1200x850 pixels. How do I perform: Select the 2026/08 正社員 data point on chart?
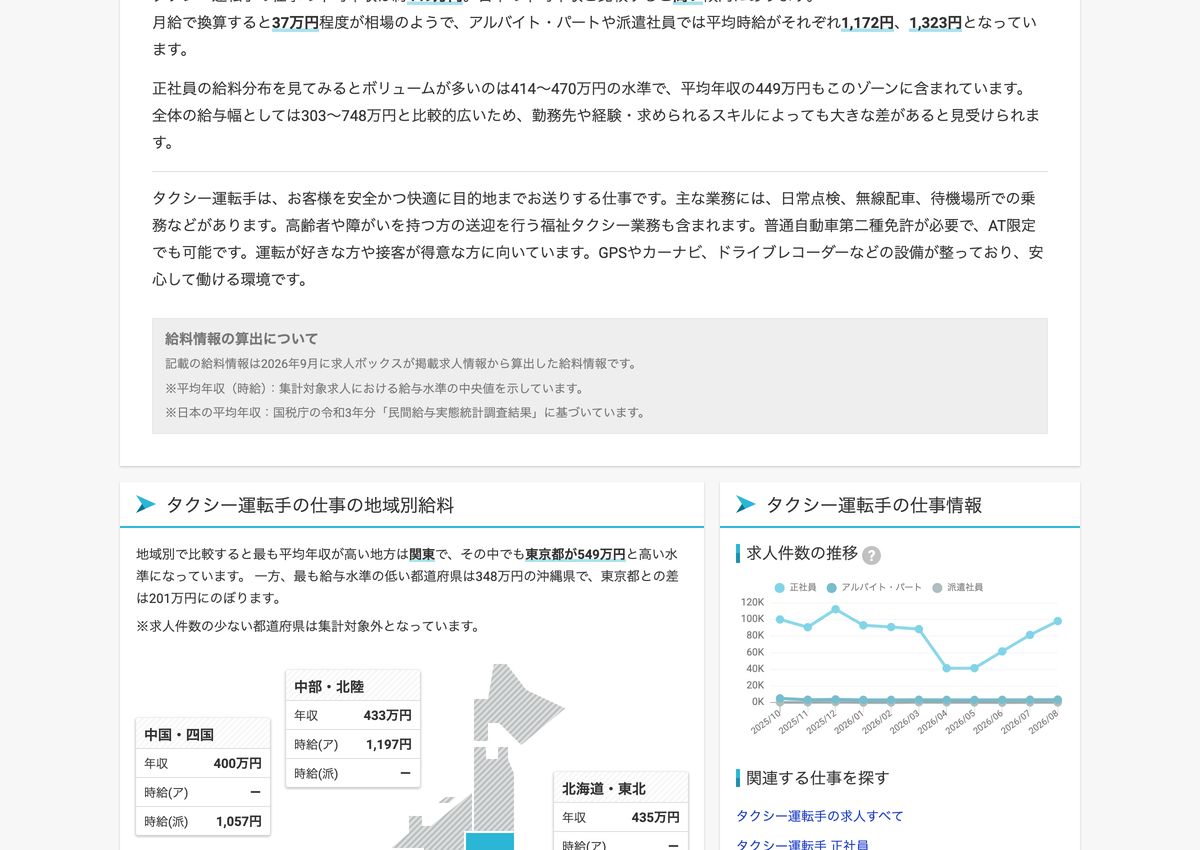pyautogui.click(x=1058, y=621)
